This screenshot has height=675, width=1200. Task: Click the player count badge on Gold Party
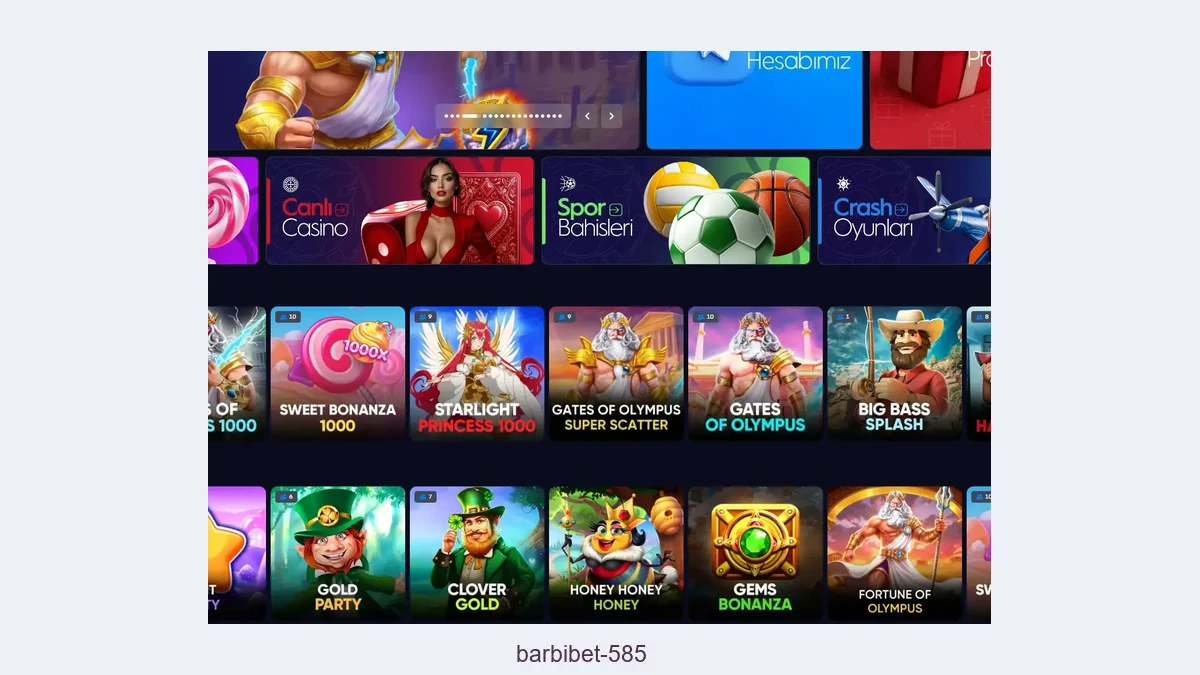(x=287, y=497)
